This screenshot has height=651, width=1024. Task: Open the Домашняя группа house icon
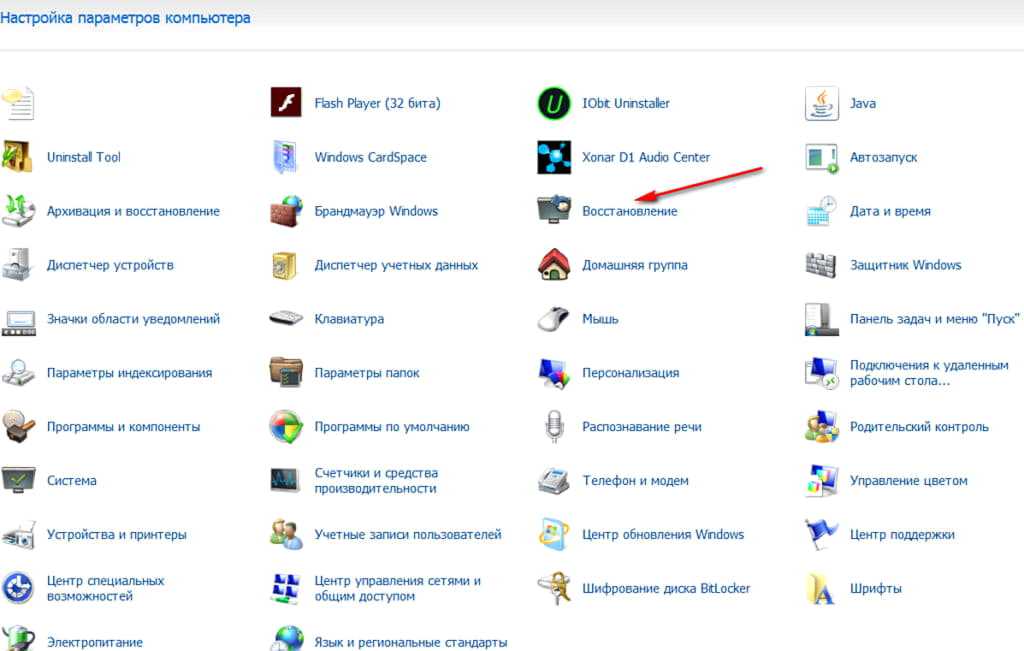(x=553, y=265)
